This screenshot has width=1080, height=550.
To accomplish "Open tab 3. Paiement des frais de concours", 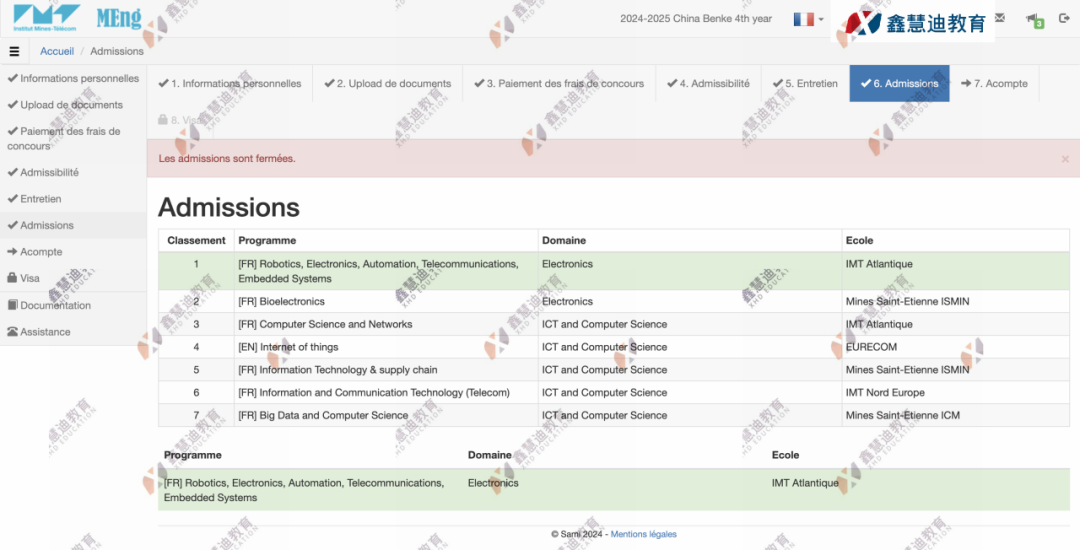I will click(559, 83).
